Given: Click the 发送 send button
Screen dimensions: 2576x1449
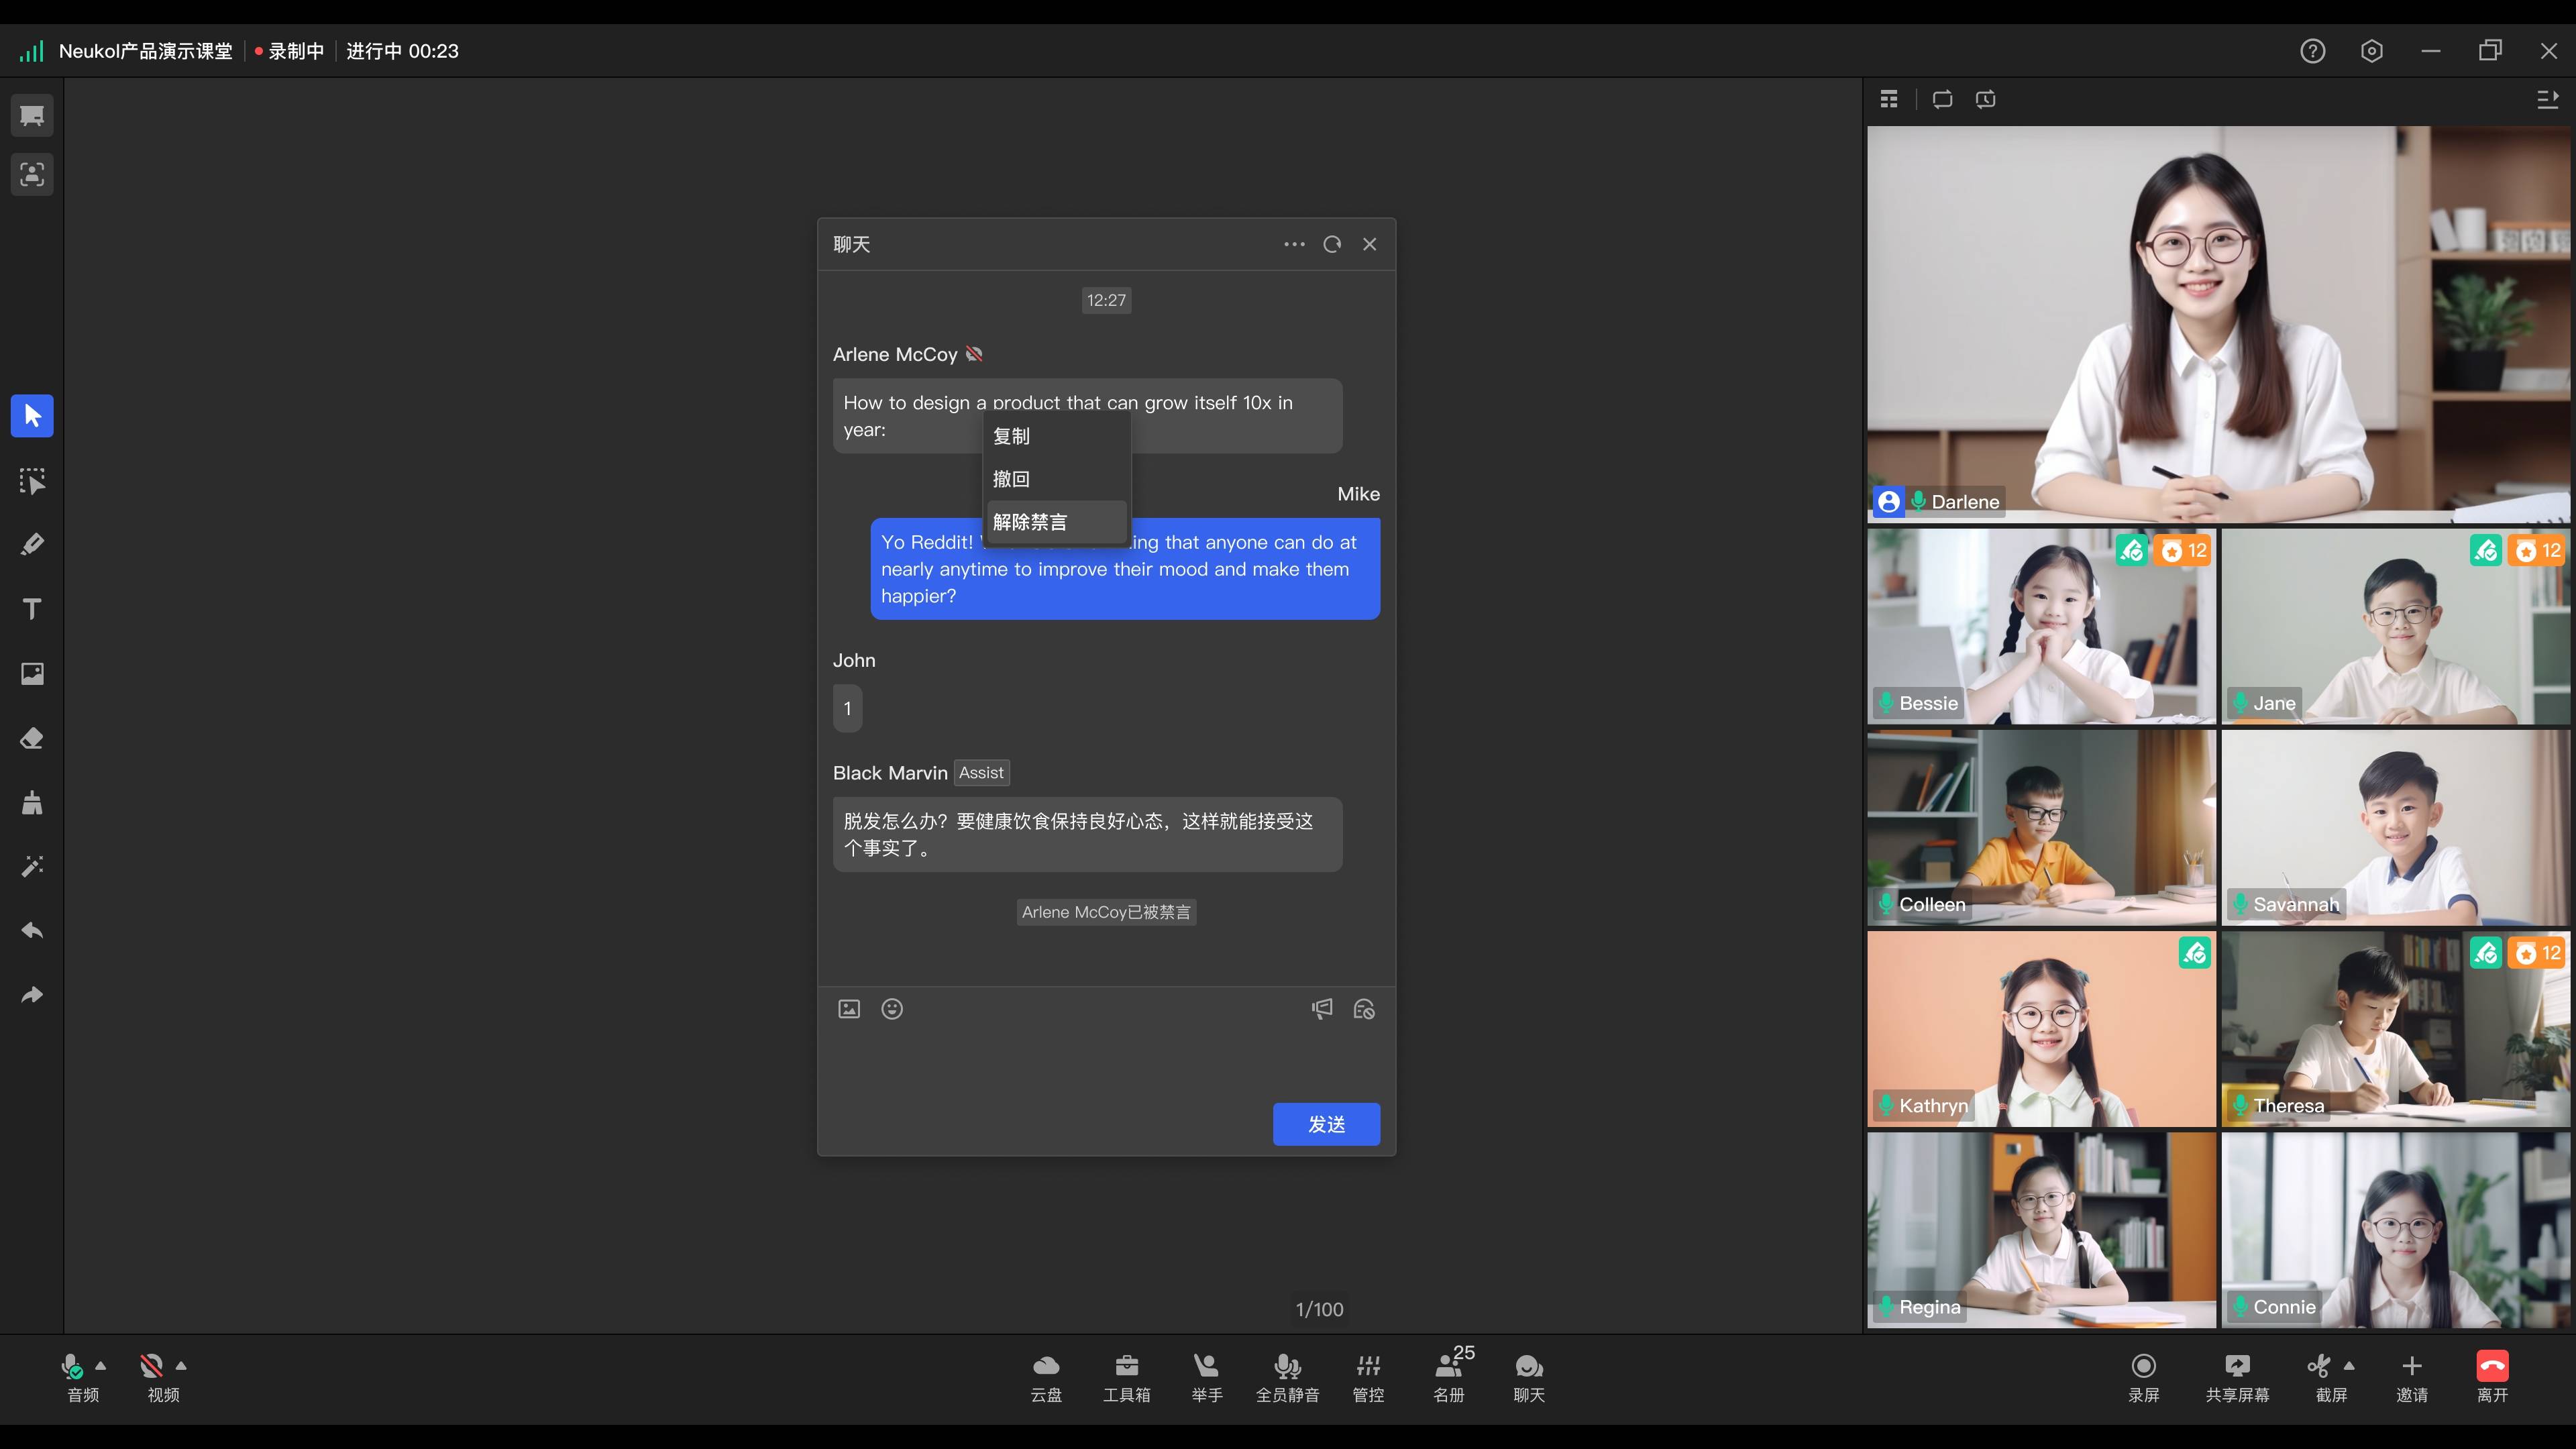Looking at the screenshot, I should 1326,1124.
